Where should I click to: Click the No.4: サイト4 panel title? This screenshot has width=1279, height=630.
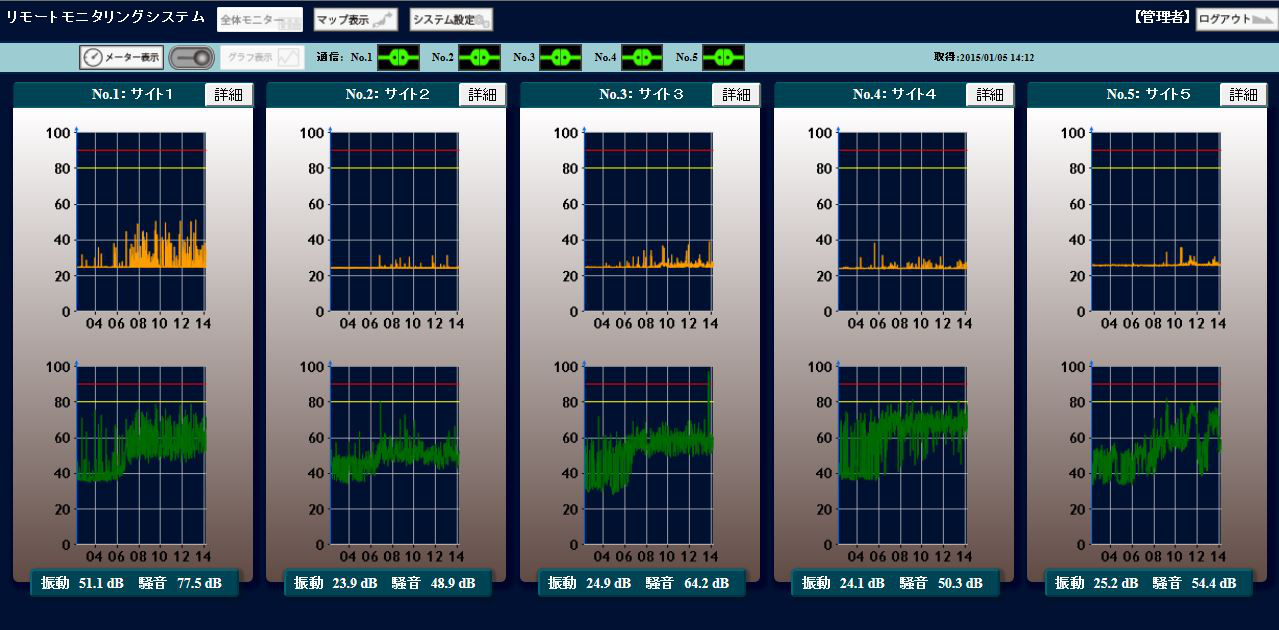coord(894,95)
